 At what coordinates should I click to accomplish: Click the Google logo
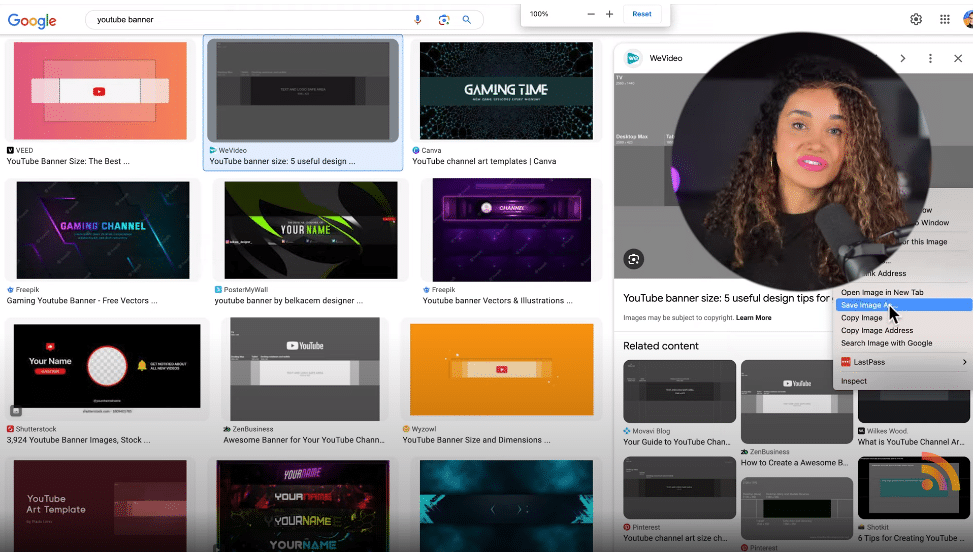pos(32,20)
